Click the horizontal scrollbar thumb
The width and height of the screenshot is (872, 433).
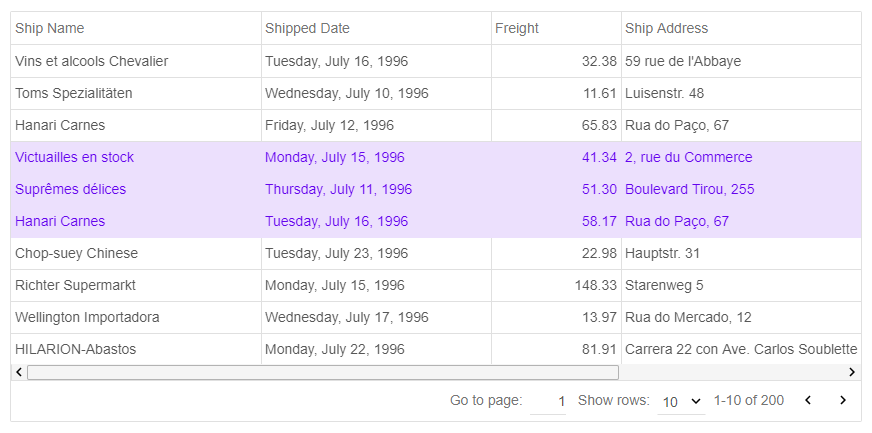click(322, 373)
